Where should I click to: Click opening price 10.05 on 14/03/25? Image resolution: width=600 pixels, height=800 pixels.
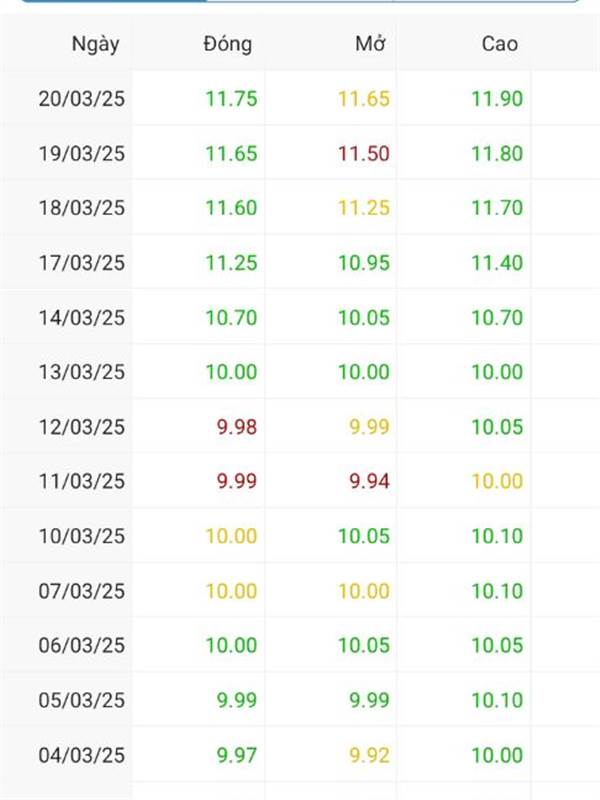click(364, 318)
